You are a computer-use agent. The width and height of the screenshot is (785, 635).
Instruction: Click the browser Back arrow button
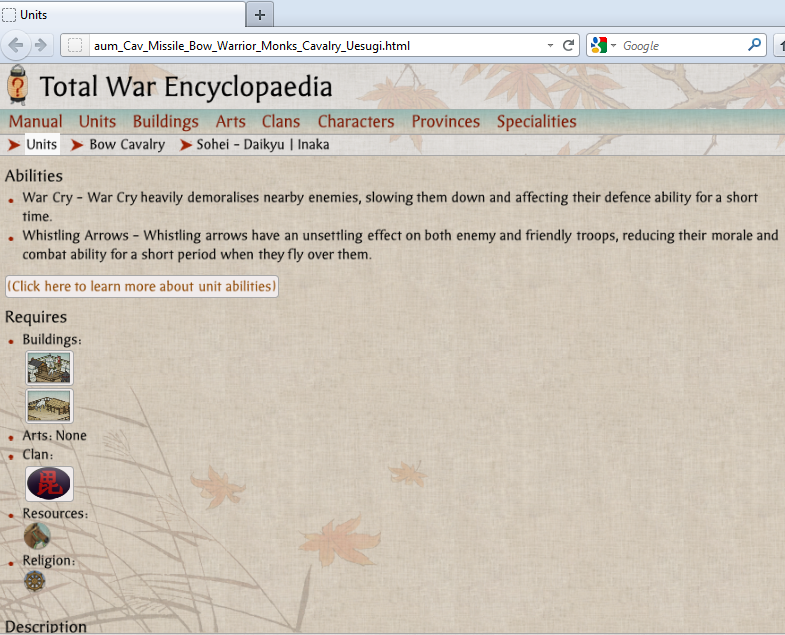pos(17,46)
